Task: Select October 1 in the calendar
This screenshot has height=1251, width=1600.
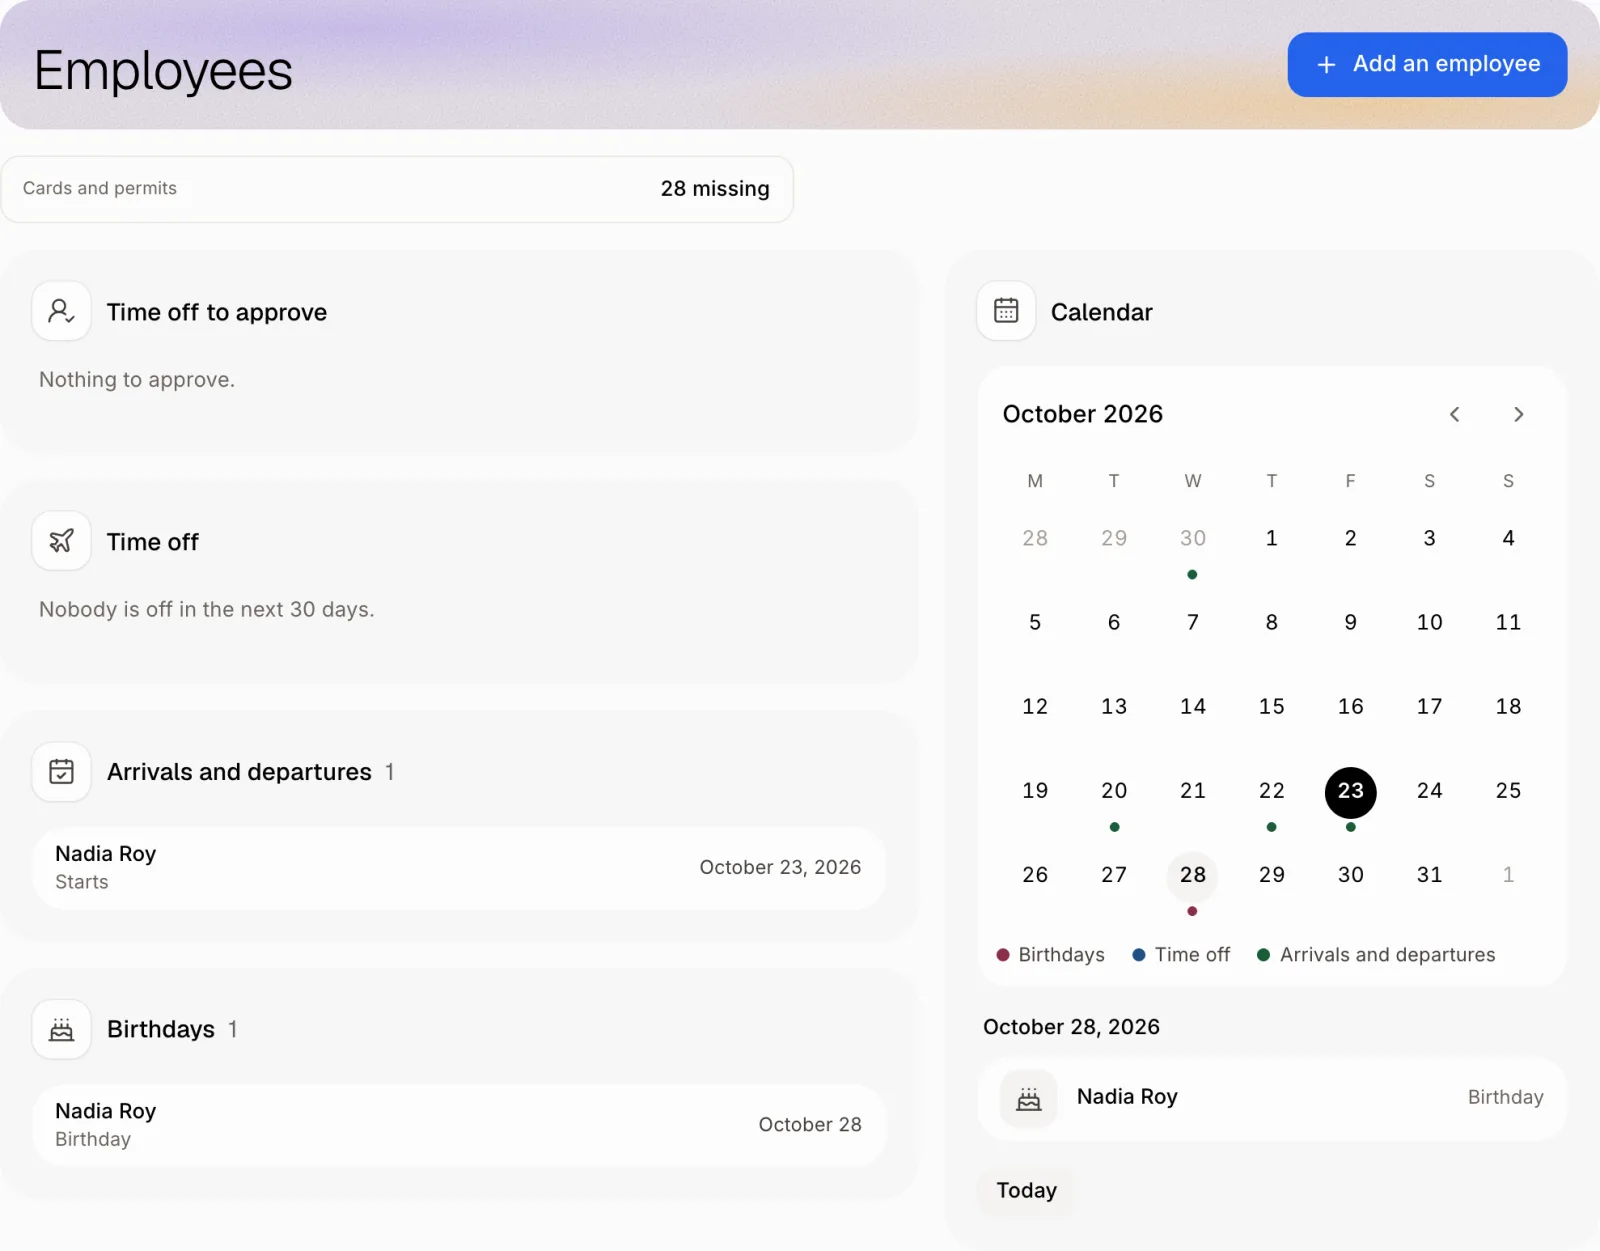Action: click(x=1271, y=539)
